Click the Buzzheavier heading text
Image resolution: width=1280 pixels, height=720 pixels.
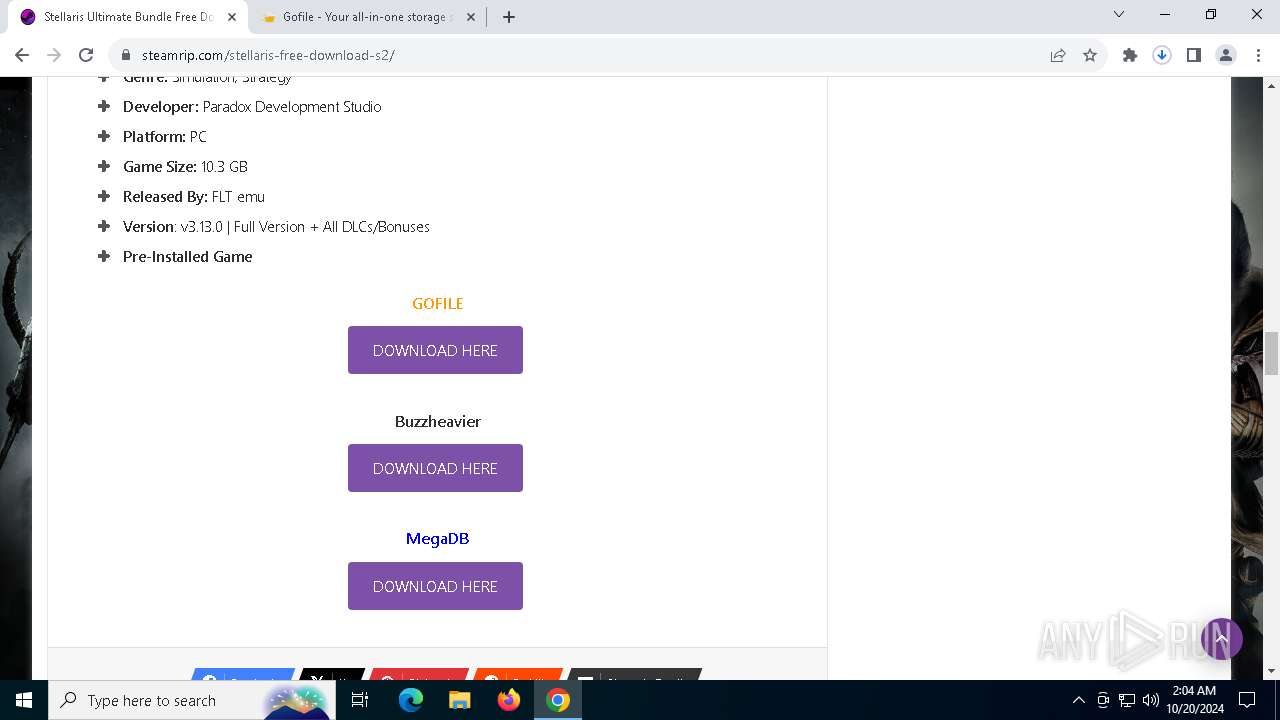click(x=437, y=421)
